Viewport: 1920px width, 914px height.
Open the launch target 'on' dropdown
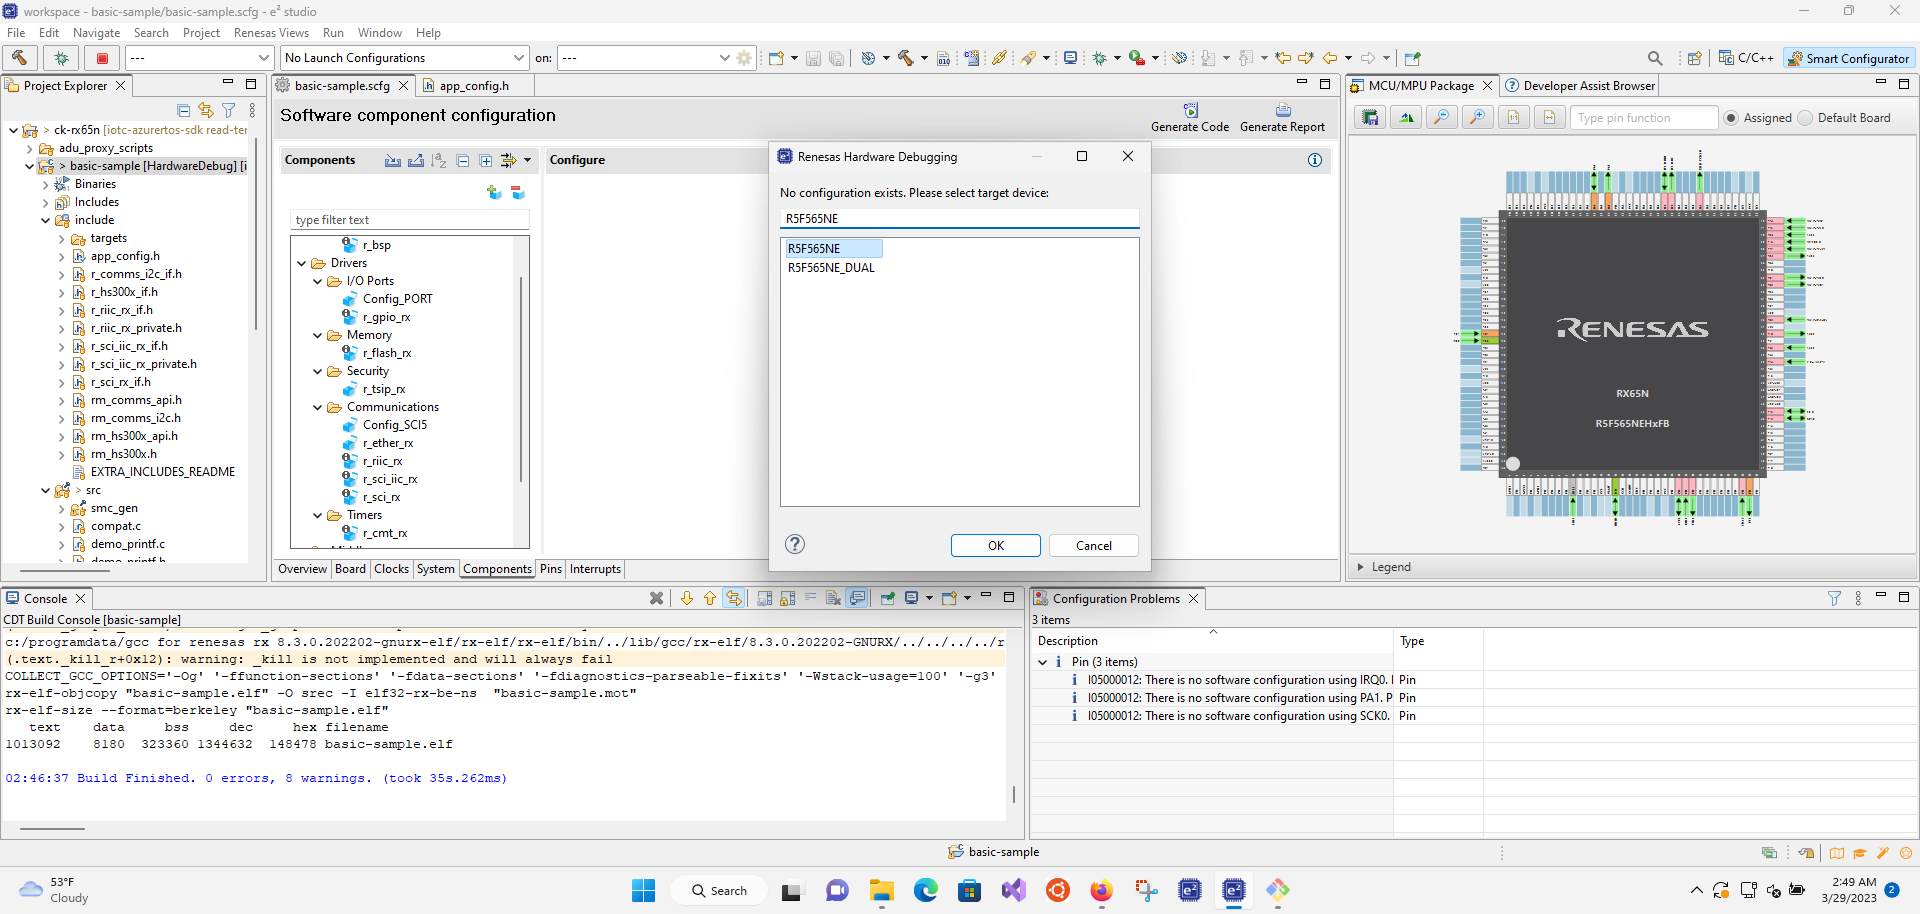[724, 58]
